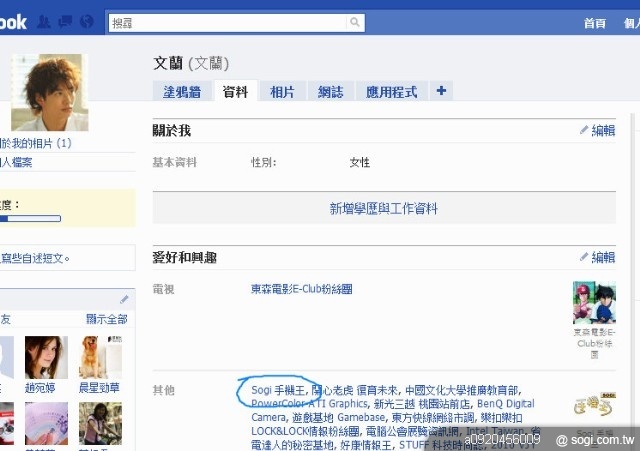Viewport: 640px width, 451px height.
Task: Switch to the 塗鴉牆 tab
Action: tap(182, 91)
